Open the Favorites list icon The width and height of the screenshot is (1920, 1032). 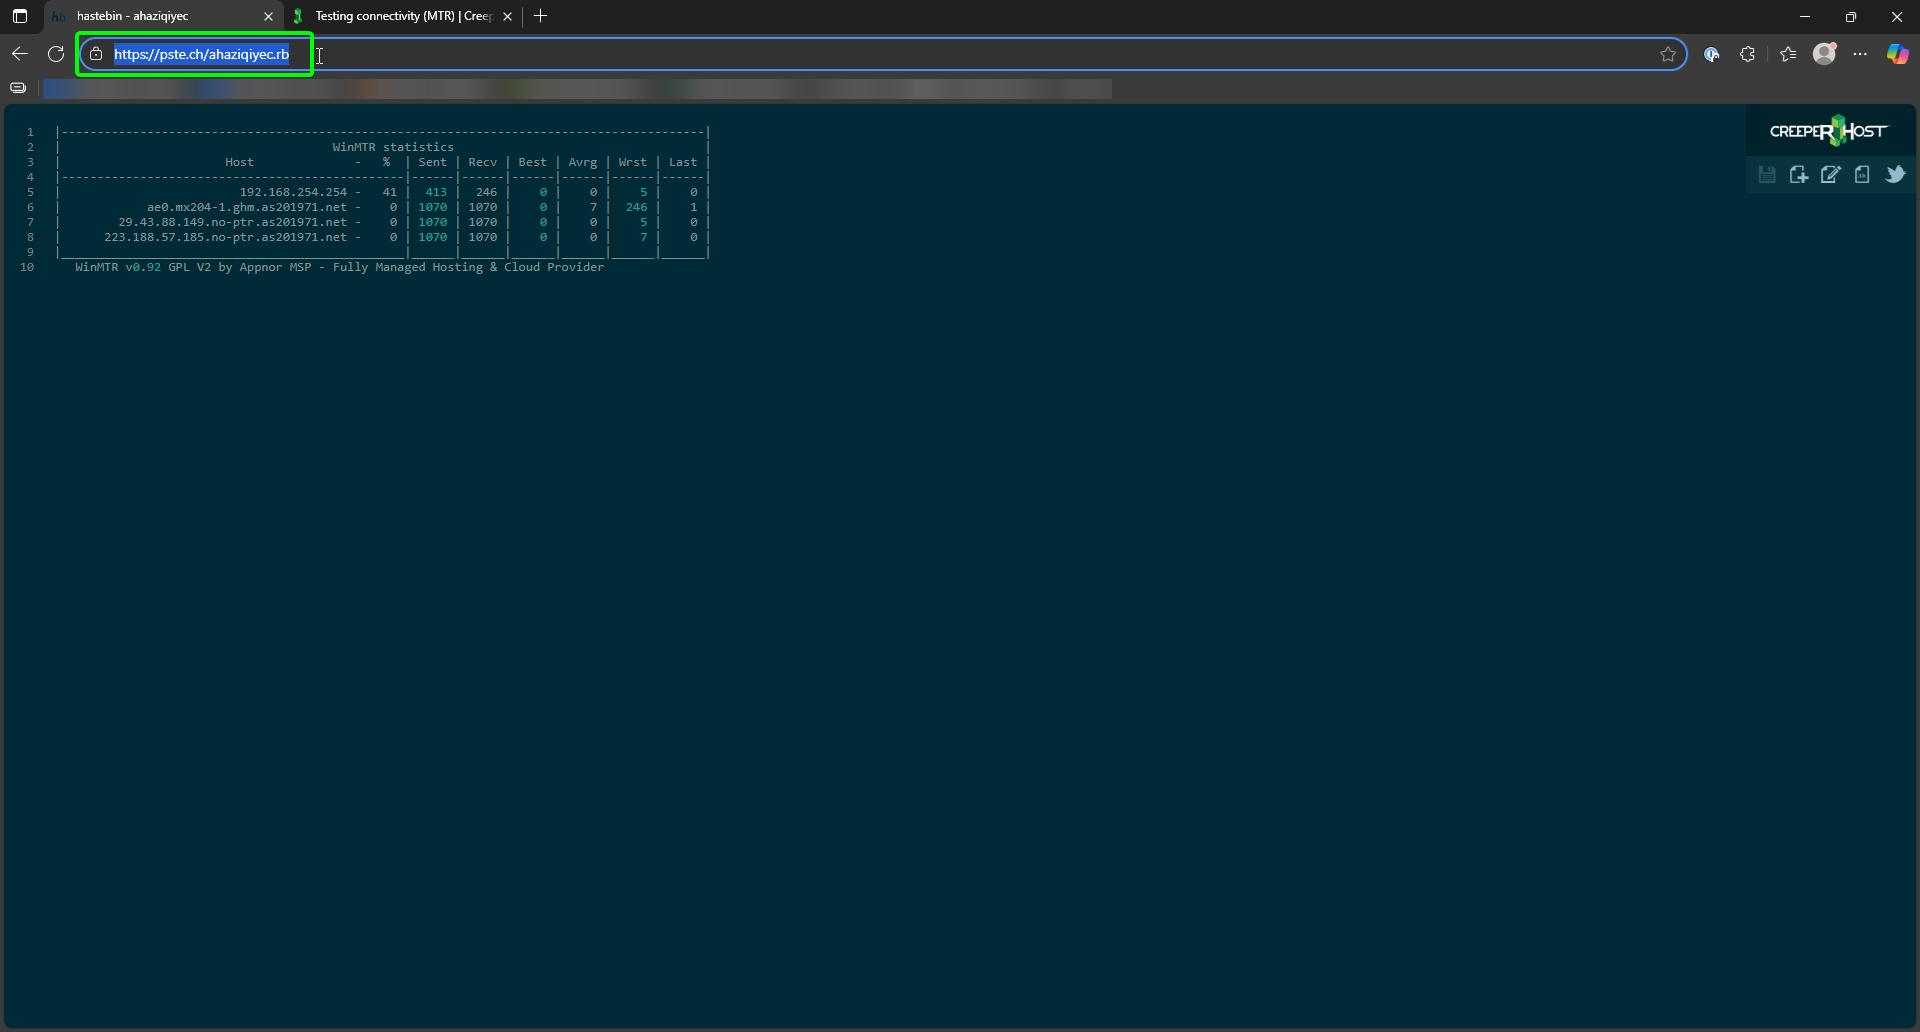click(x=1788, y=55)
